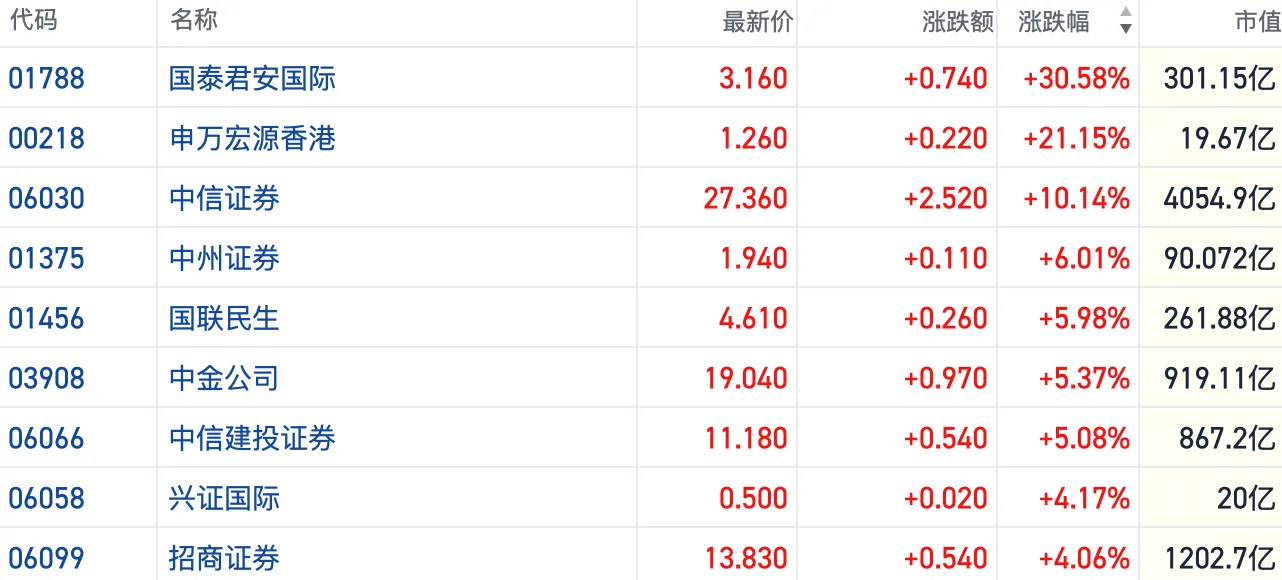Image resolution: width=1282 pixels, height=580 pixels.
Task: Open stock 国联民生
Action: 224,318
